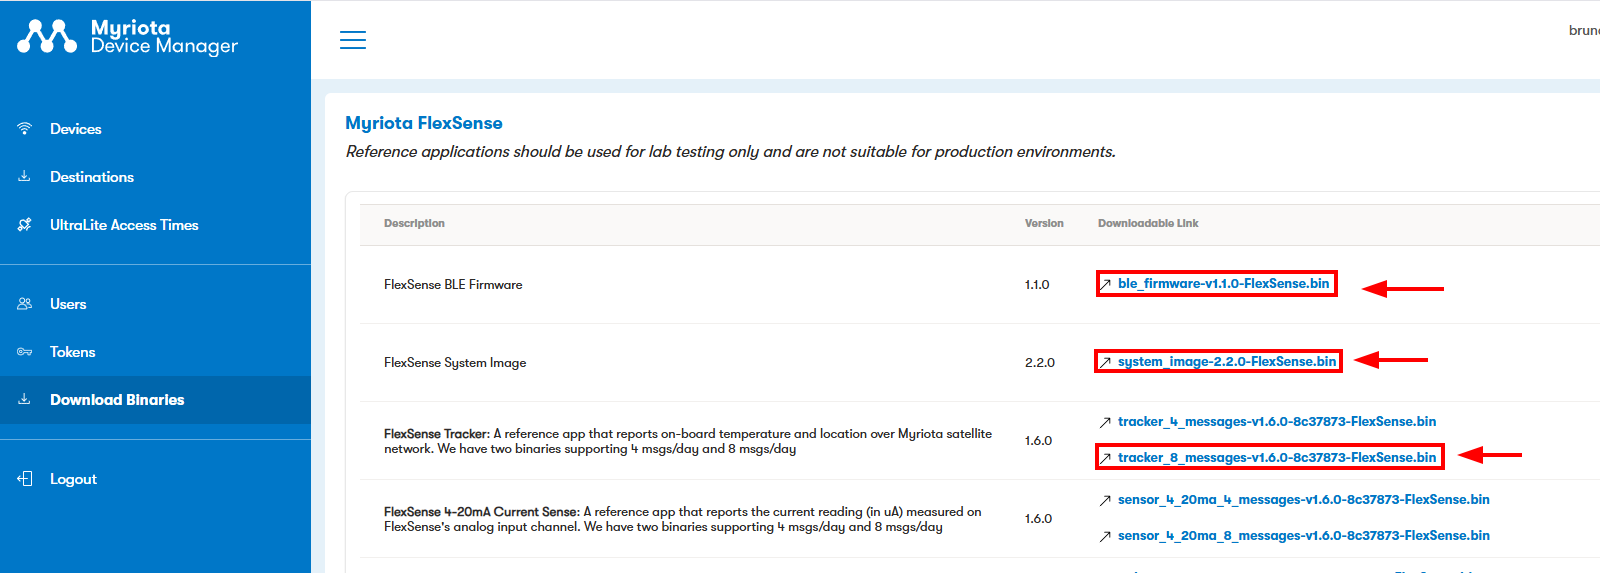1600x573 pixels.
Task: Download sensor_4_20ma_4_messages binary
Action: point(1304,500)
